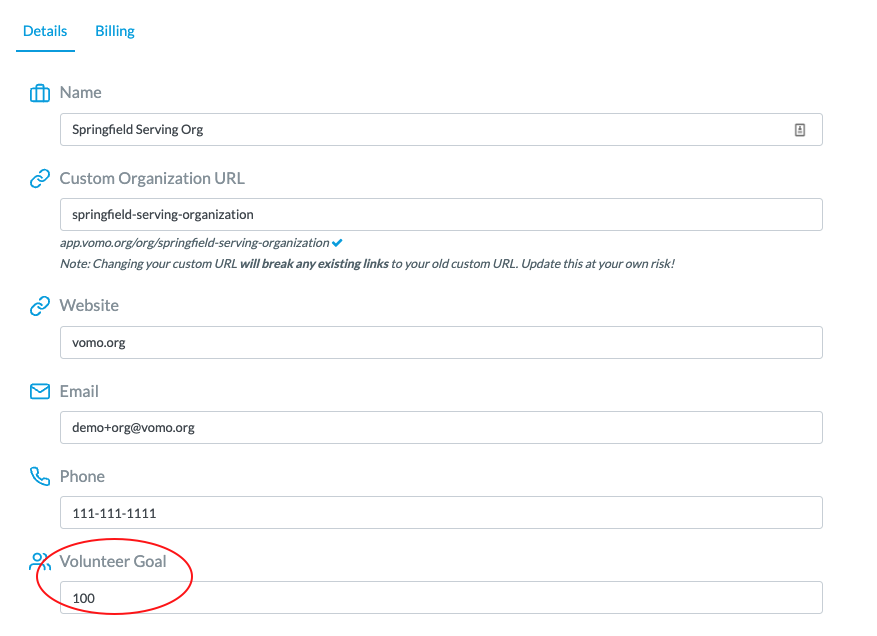Select the Details tab
This screenshot has width=877, height=636.
45,31
